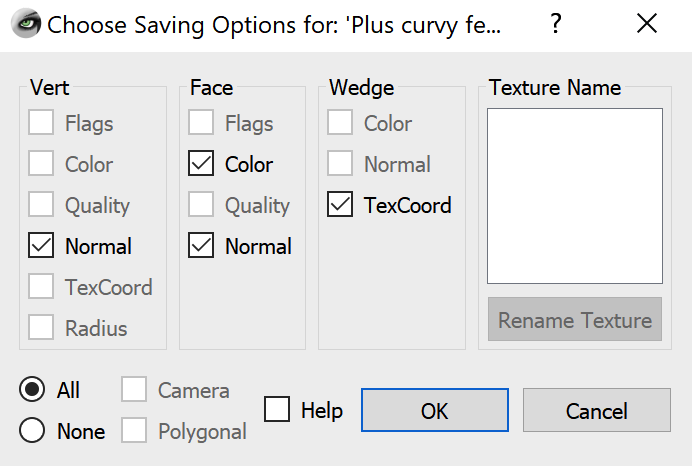Click the question mark help icon

[x=556, y=24]
